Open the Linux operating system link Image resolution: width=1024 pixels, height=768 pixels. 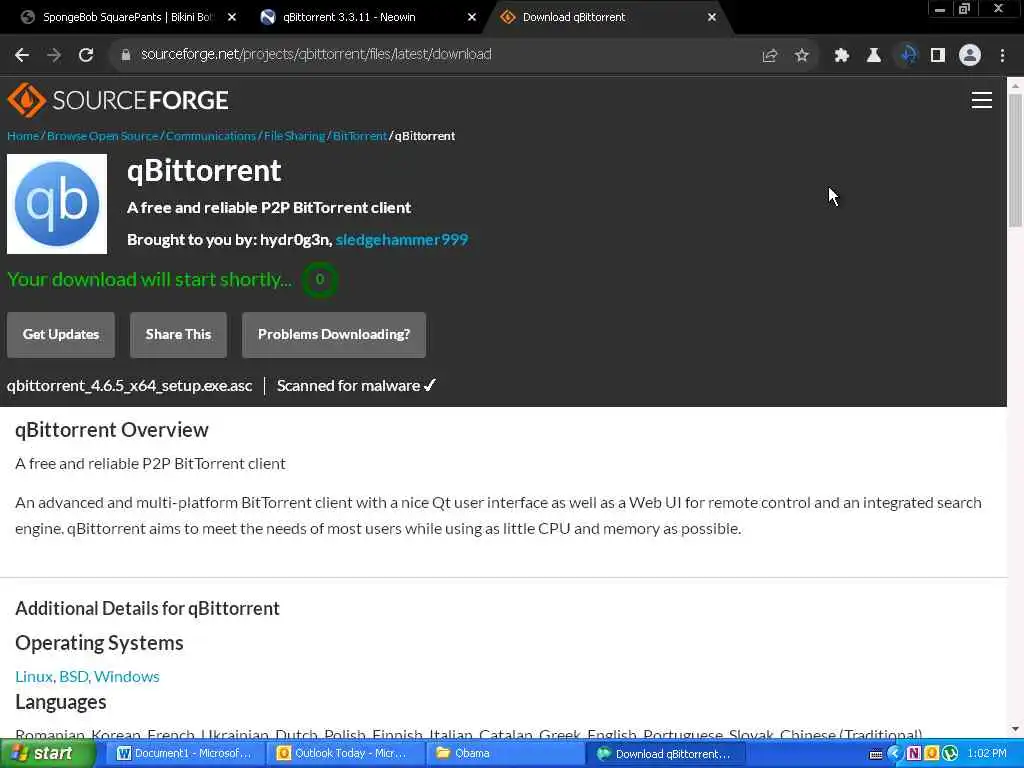coord(34,677)
